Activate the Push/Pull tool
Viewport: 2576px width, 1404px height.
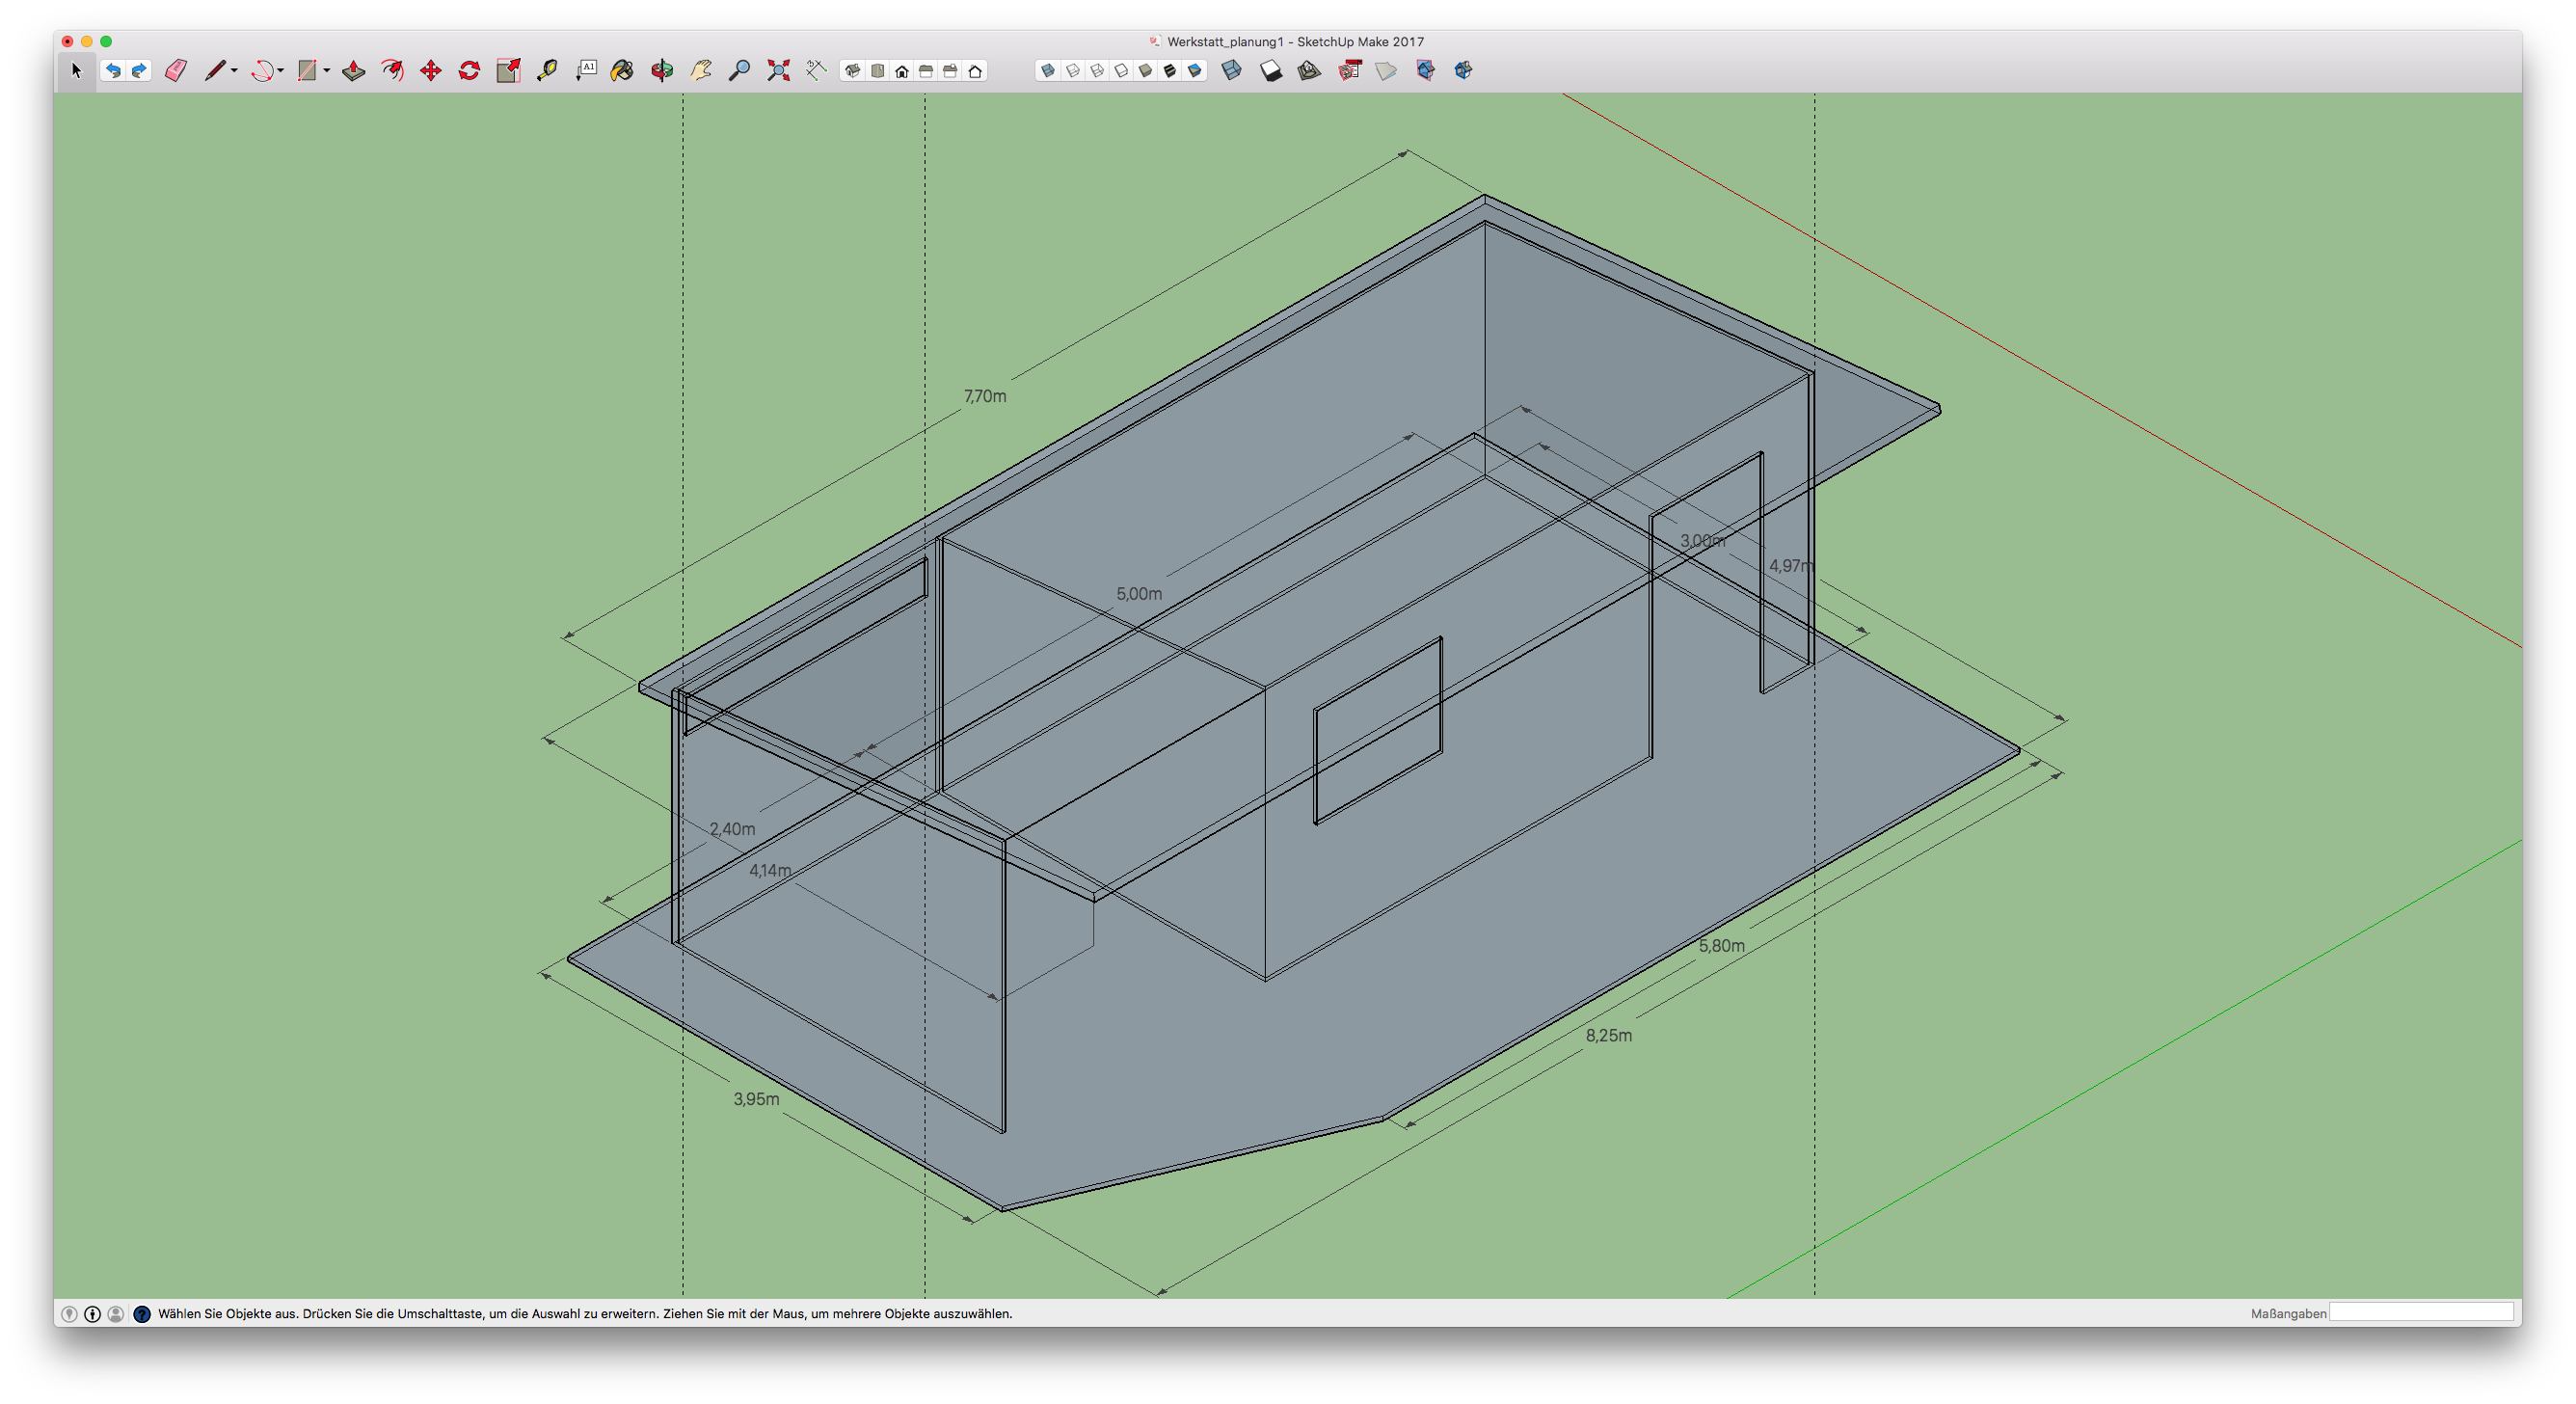[353, 70]
